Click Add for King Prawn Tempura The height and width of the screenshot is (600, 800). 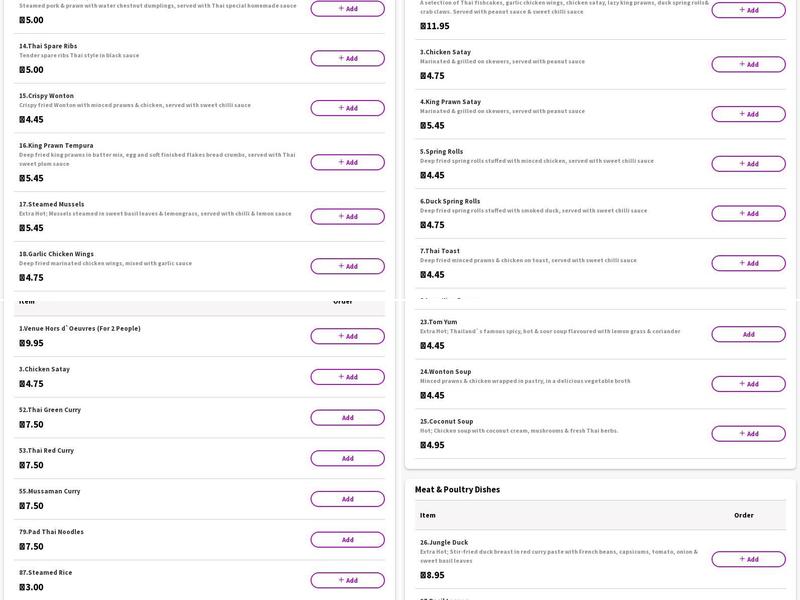click(347, 162)
